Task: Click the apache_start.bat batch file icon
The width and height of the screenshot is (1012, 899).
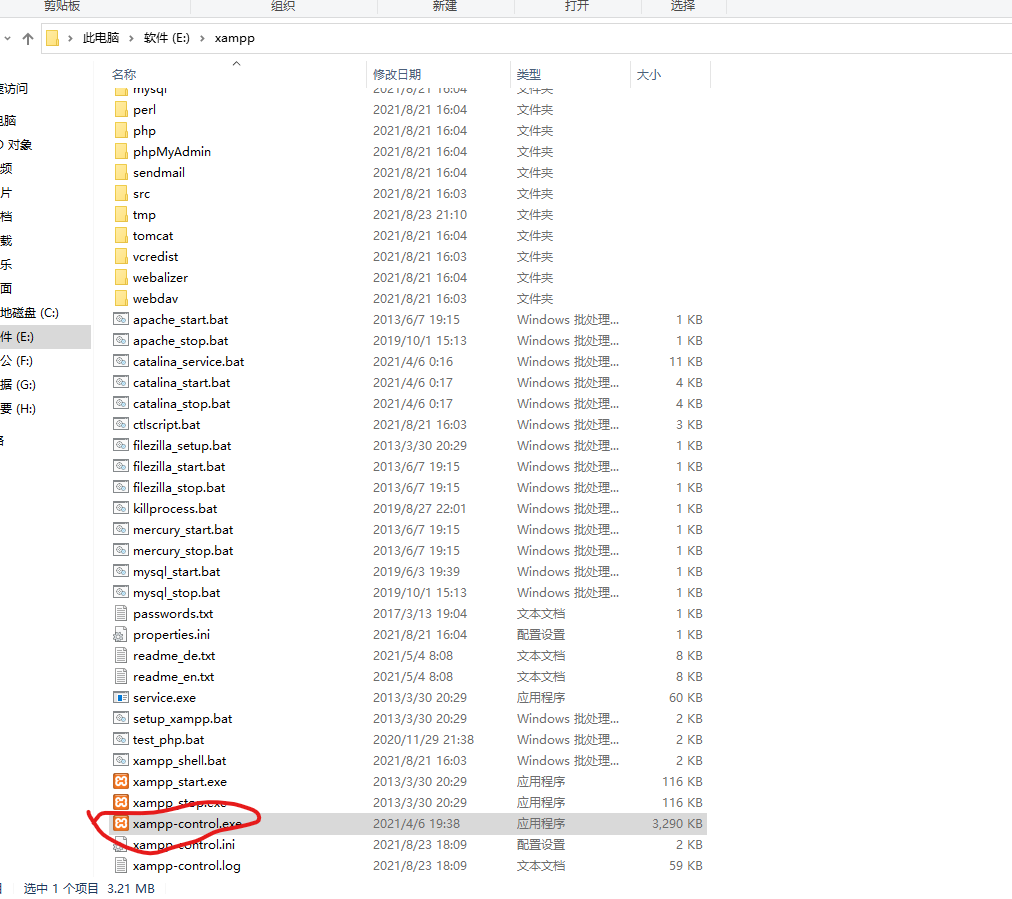Action: pyautogui.click(x=121, y=319)
